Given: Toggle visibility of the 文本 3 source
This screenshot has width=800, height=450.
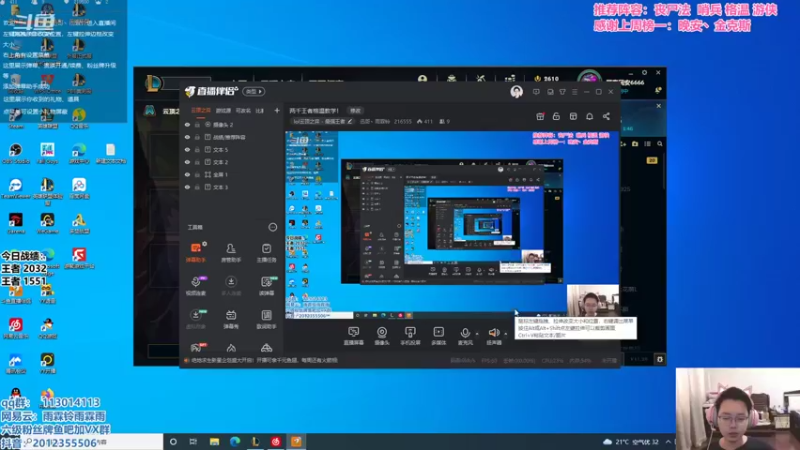Looking at the screenshot, I should [x=187, y=187].
